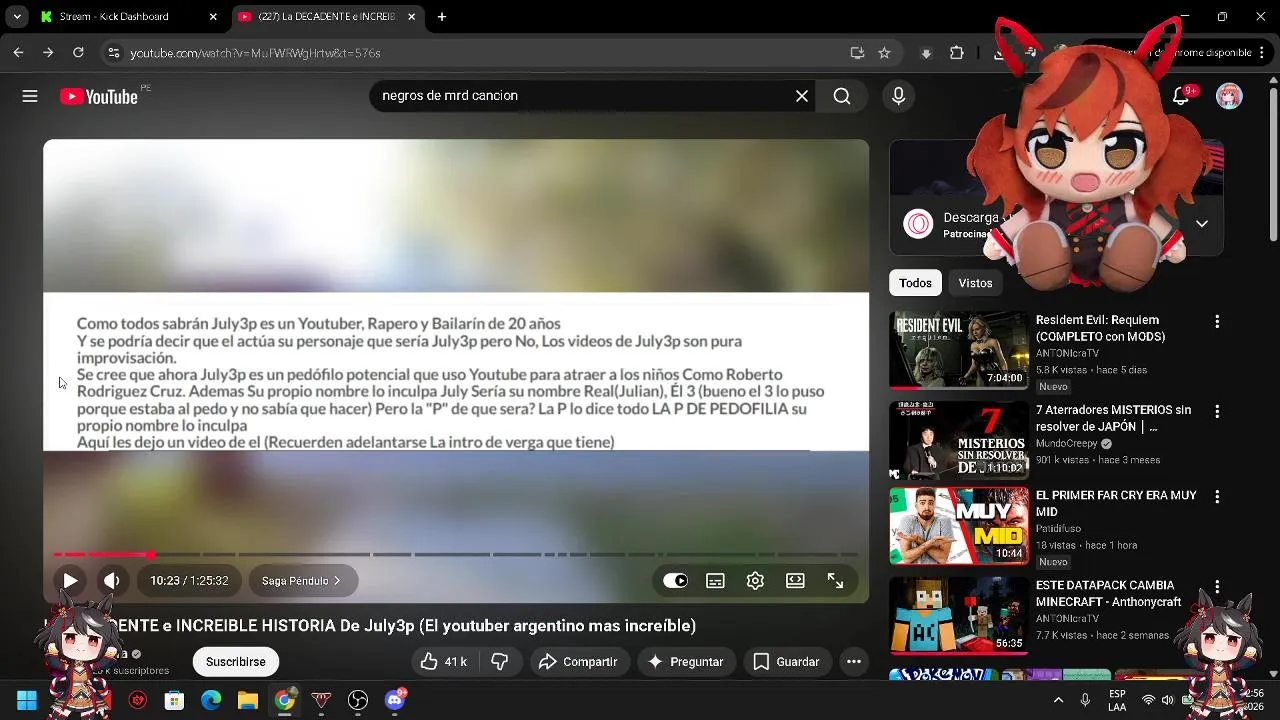Expand the sponsored Descarga ad chevron
The height and width of the screenshot is (720, 1280).
(x=1202, y=224)
